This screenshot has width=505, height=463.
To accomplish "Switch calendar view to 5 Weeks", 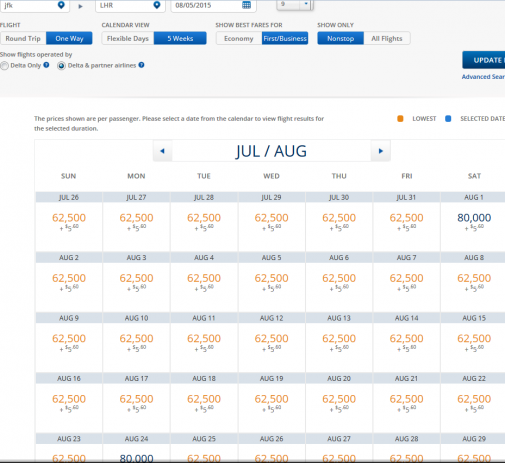I will tap(180, 38).
